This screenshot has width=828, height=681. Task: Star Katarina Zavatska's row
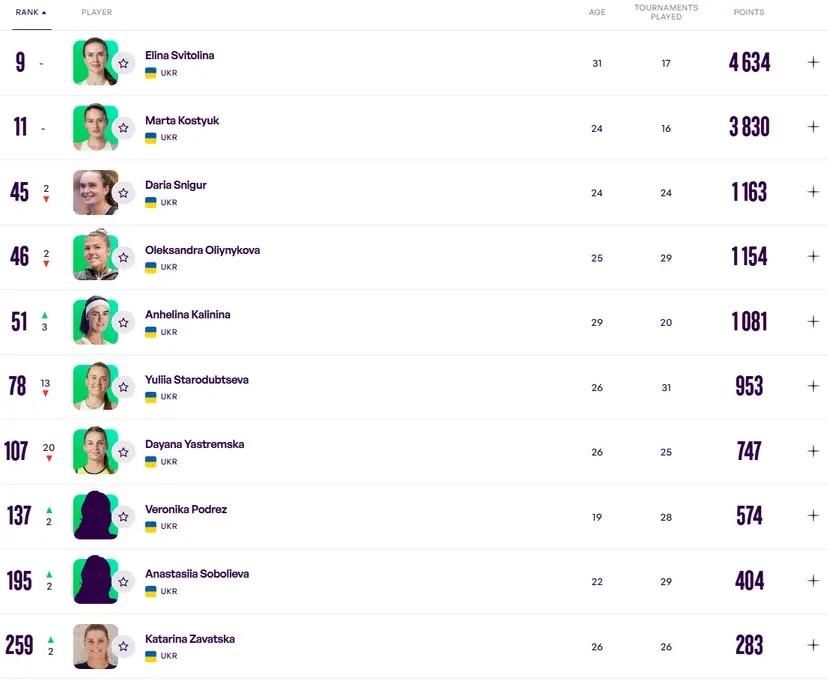(123, 646)
